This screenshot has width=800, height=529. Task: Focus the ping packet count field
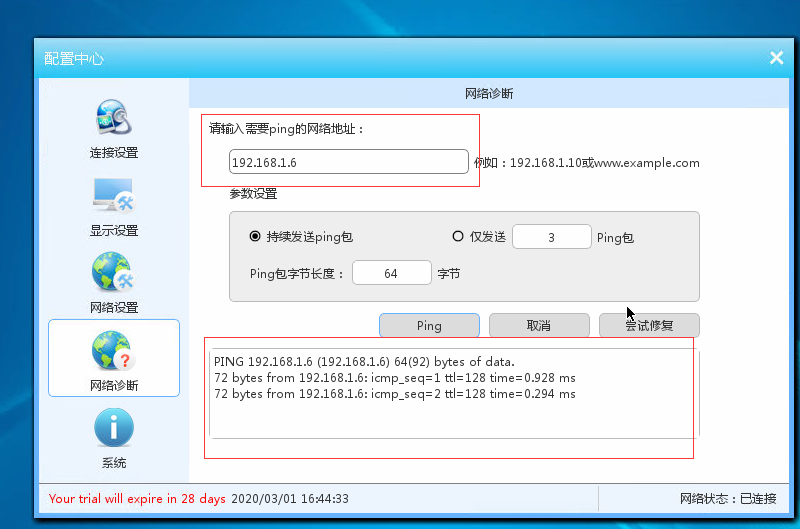click(551, 237)
